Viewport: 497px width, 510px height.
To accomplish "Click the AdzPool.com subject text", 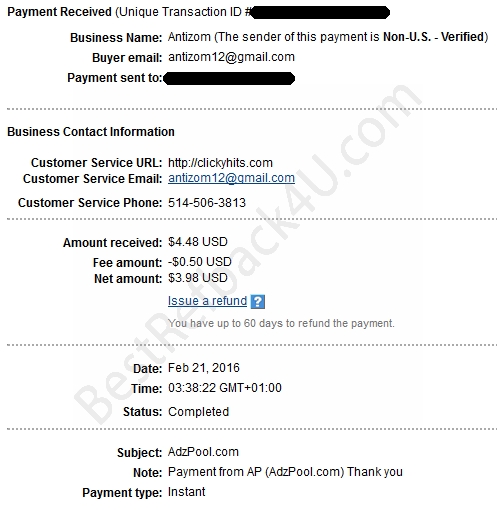I will (203, 452).
